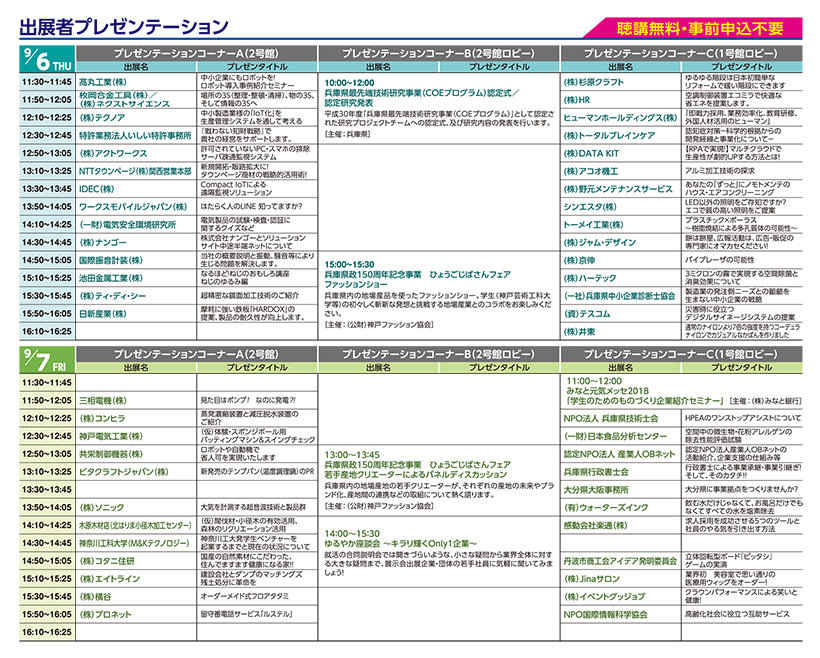
Task: Select exhibitor 兵庫県行政書士会
Action: pos(596,472)
